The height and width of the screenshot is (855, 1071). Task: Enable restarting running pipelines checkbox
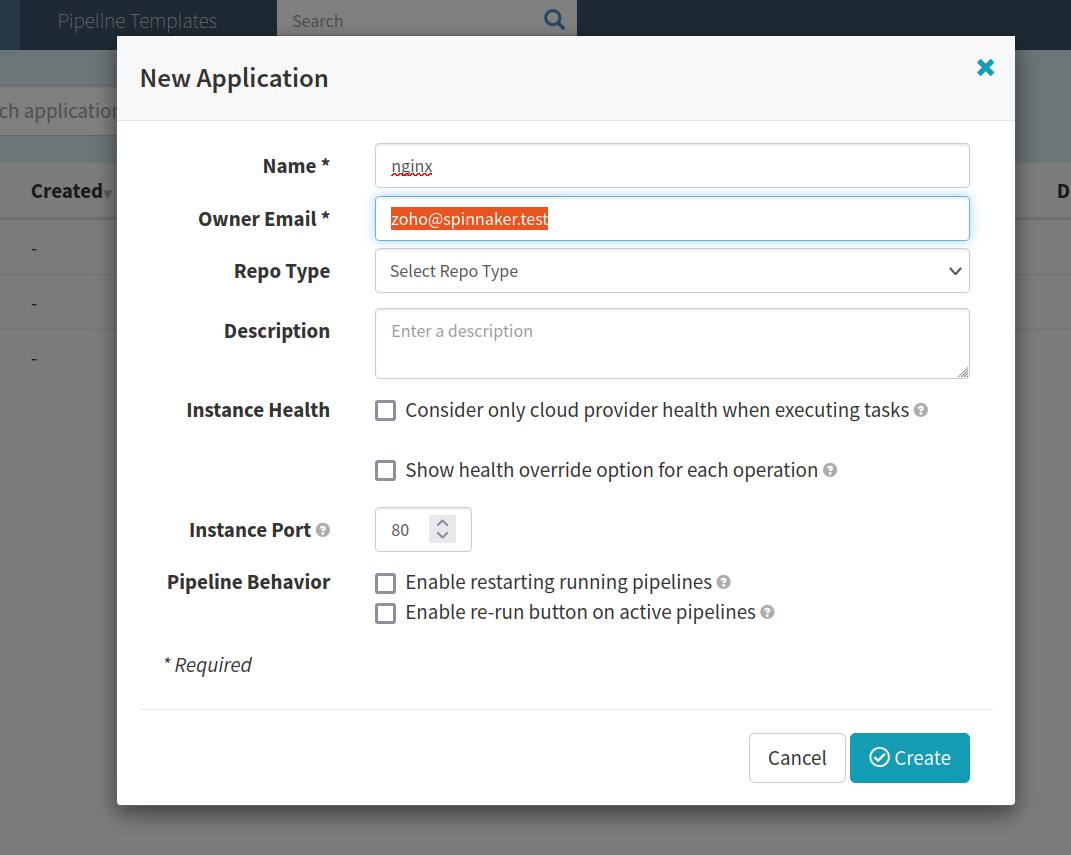(385, 583)
